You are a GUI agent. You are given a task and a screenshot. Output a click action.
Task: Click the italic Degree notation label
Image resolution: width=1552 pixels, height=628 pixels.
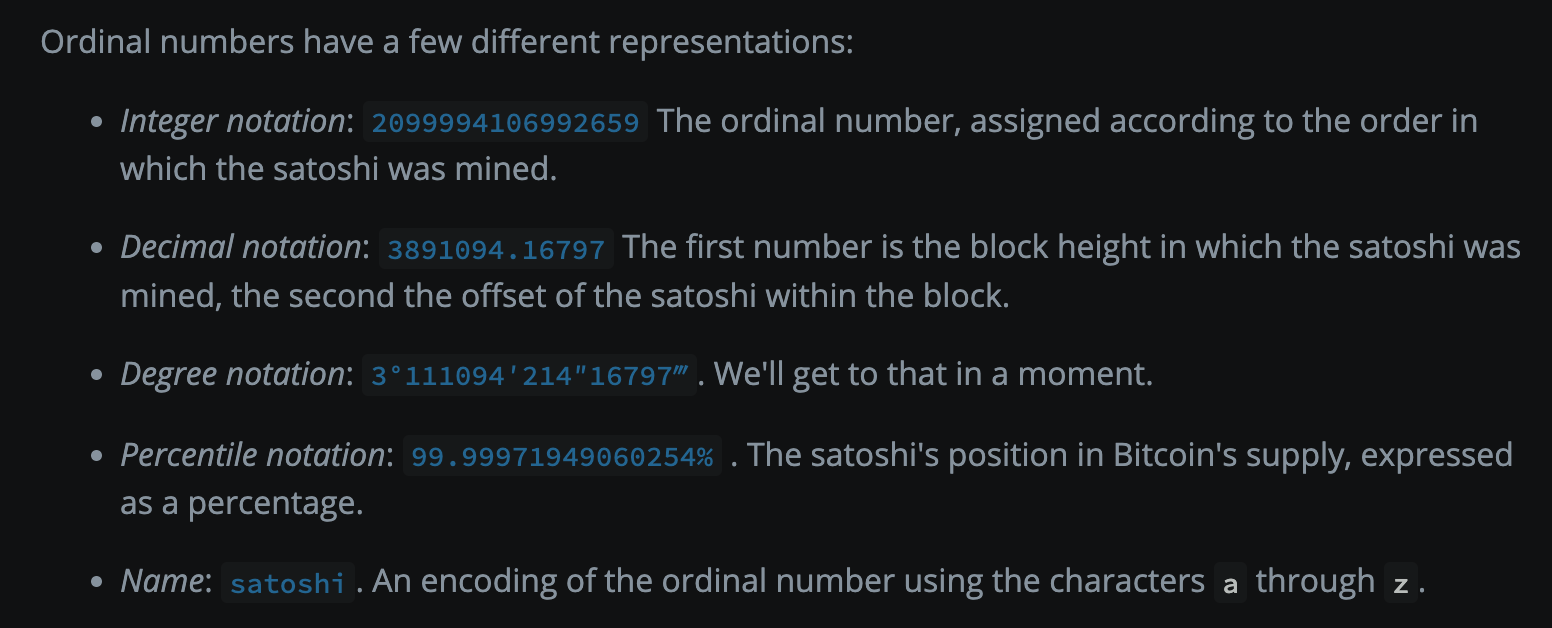[232, 375]
